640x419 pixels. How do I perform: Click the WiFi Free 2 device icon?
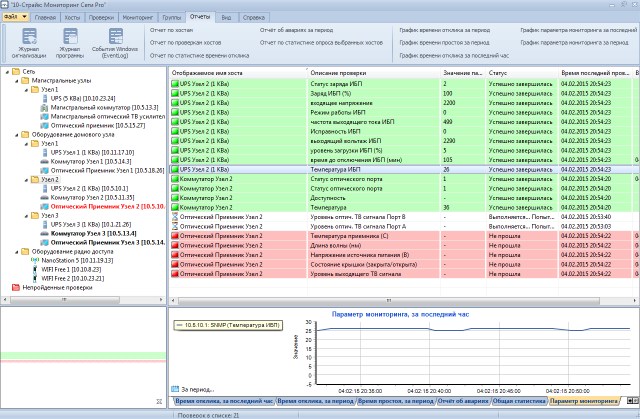point(36,278)
